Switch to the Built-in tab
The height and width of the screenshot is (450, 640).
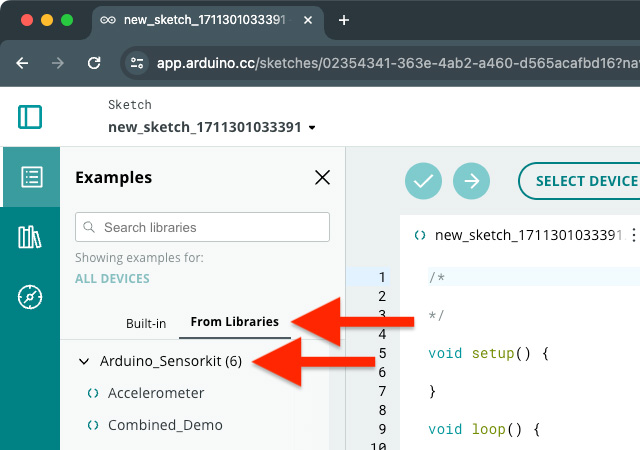[x=146, y=323]
